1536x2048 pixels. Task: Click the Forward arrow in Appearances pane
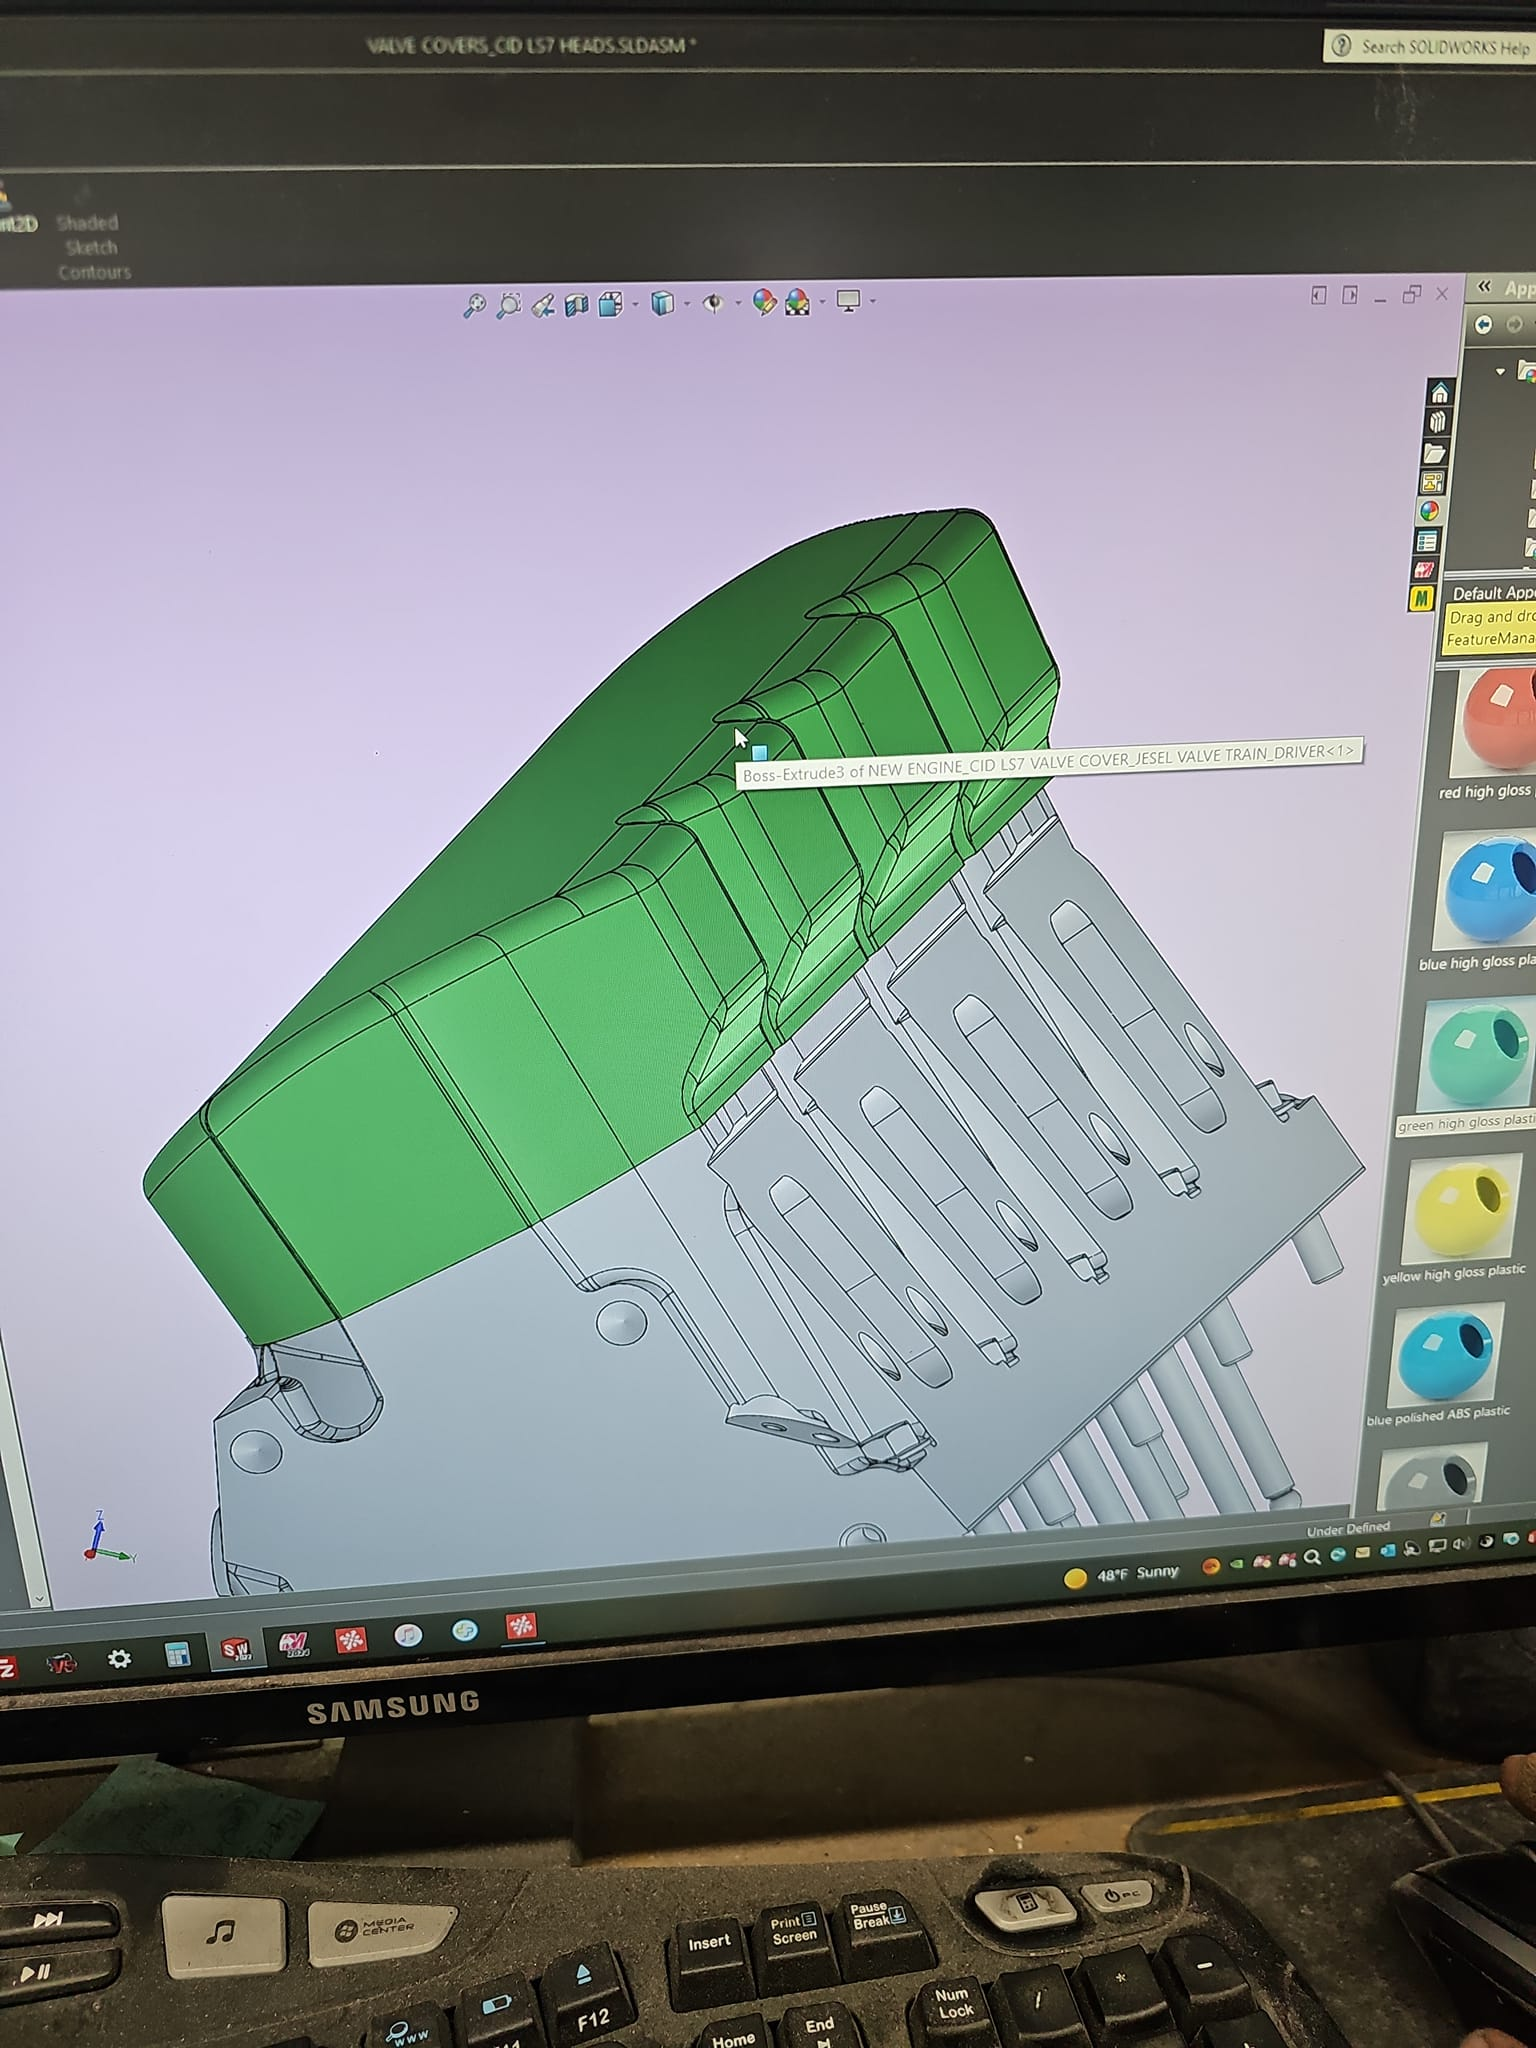point(1515,324)
